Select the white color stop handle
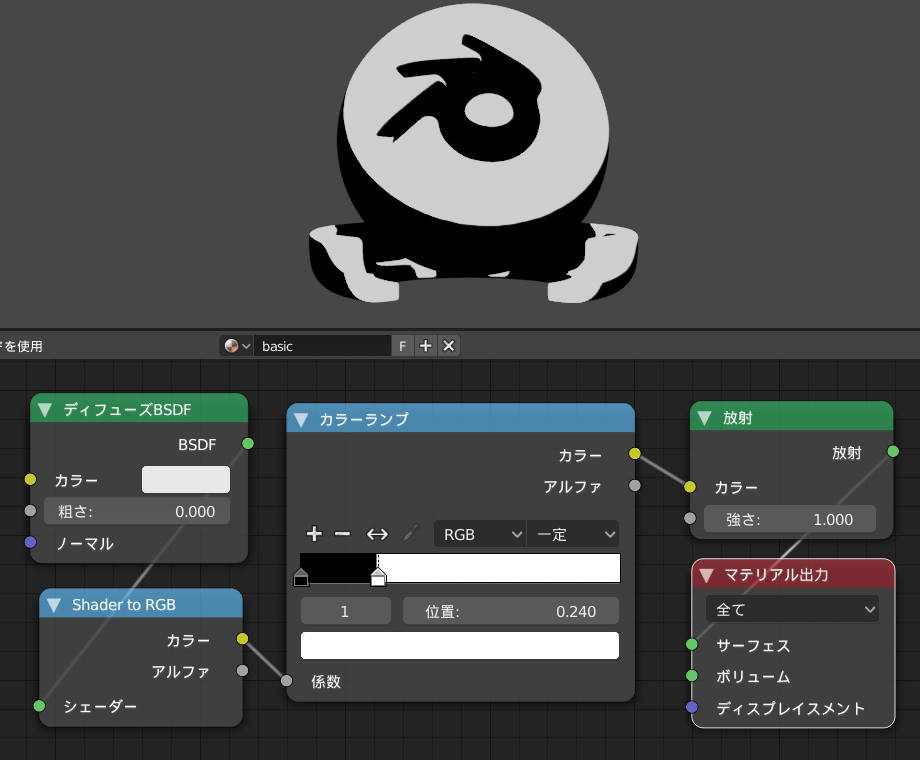The width and height of the screenshot is (920, 760). (x=378, y=577)
